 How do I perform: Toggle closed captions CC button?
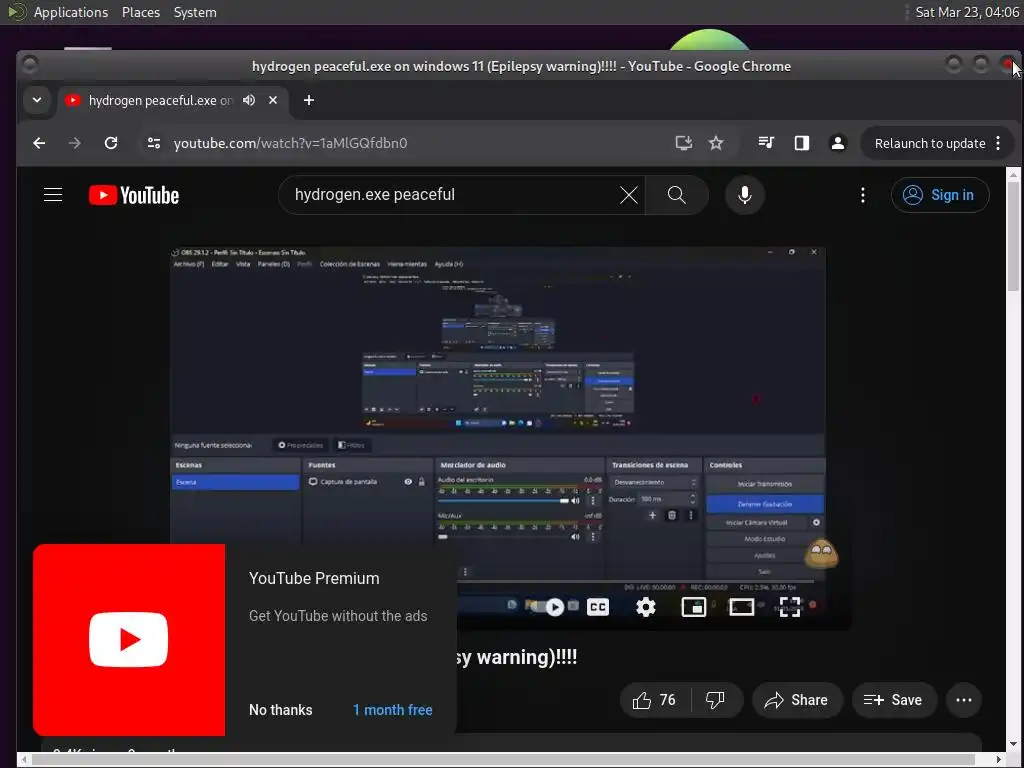598,607
